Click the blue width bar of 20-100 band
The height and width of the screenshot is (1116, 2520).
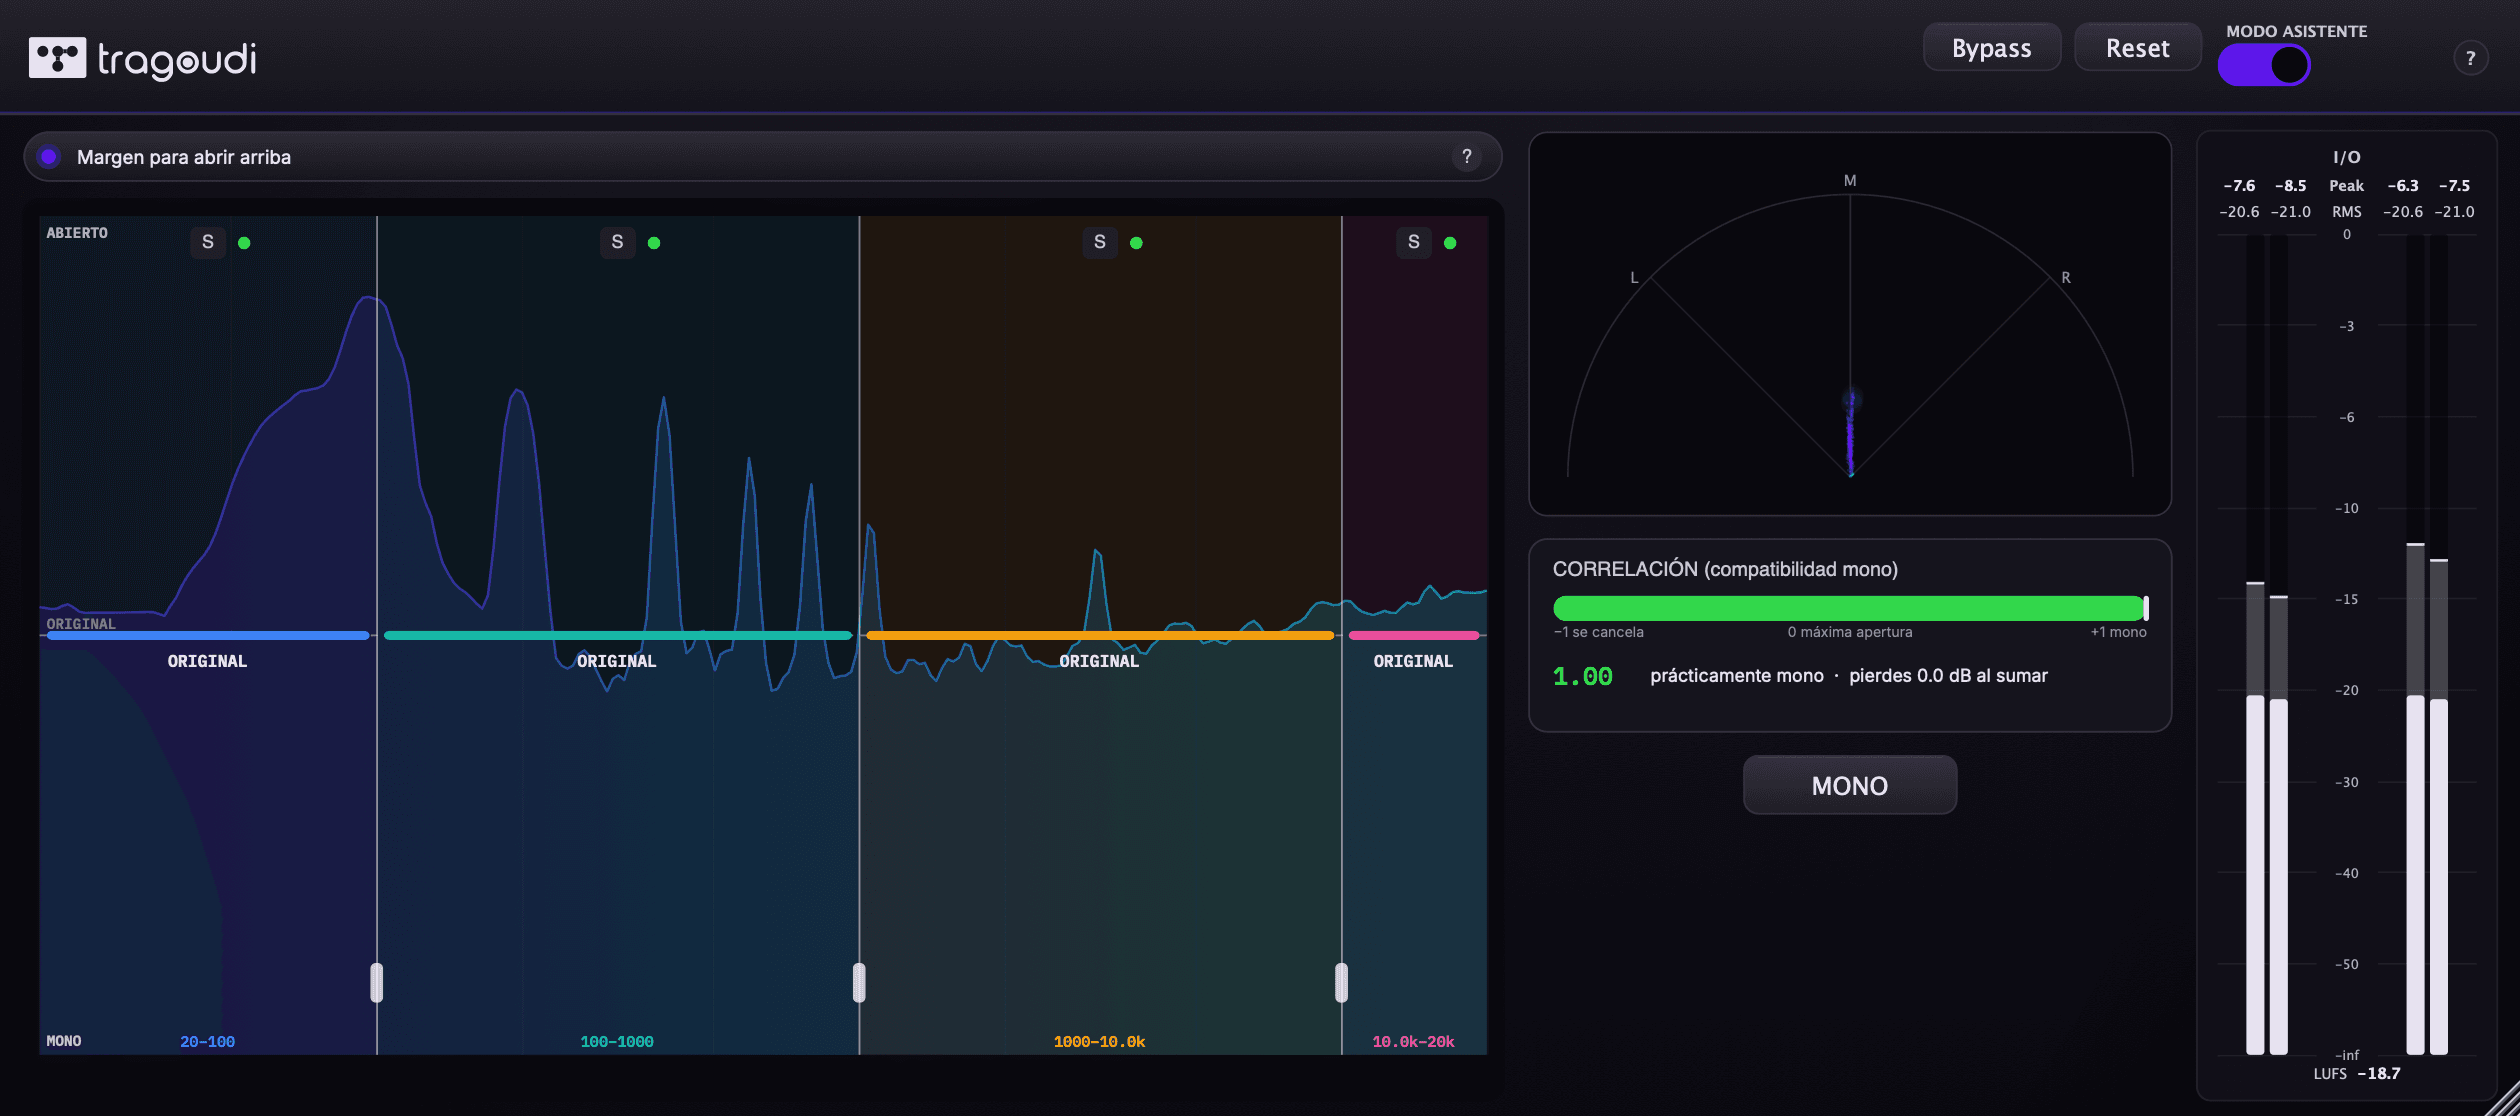(208, 635)
